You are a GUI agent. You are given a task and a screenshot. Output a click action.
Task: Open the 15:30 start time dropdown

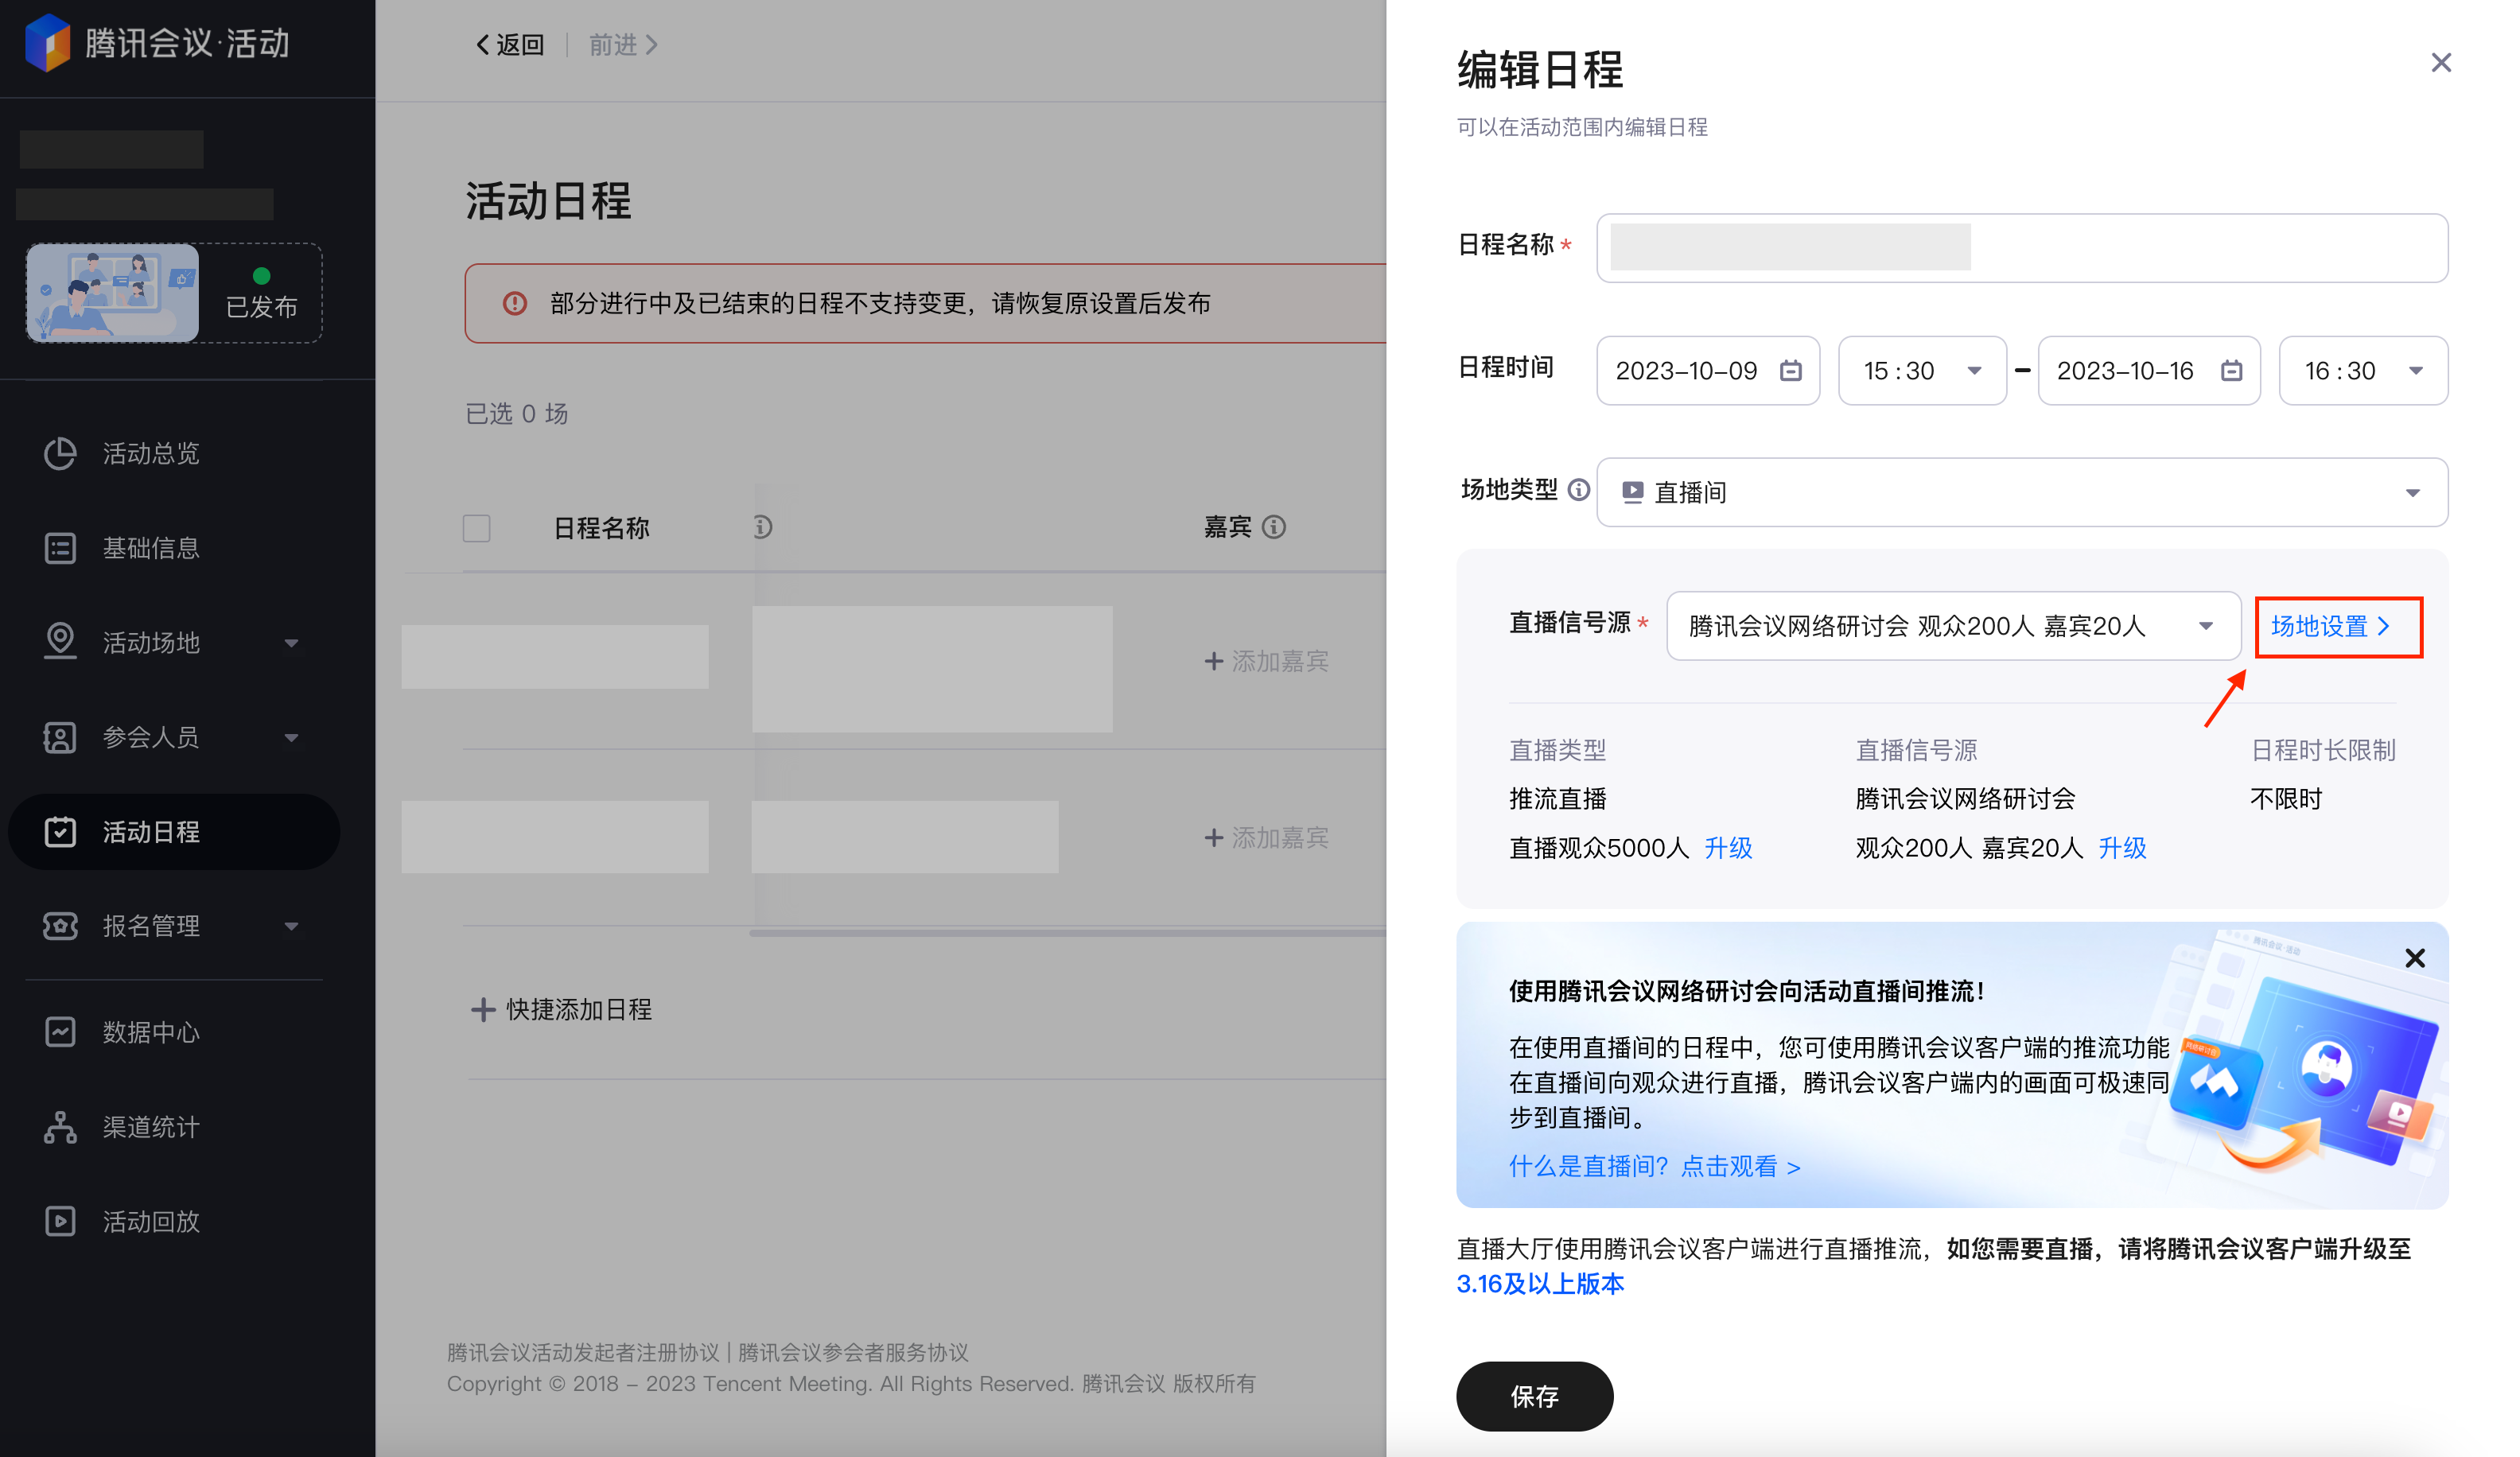tap(1921, 371)
